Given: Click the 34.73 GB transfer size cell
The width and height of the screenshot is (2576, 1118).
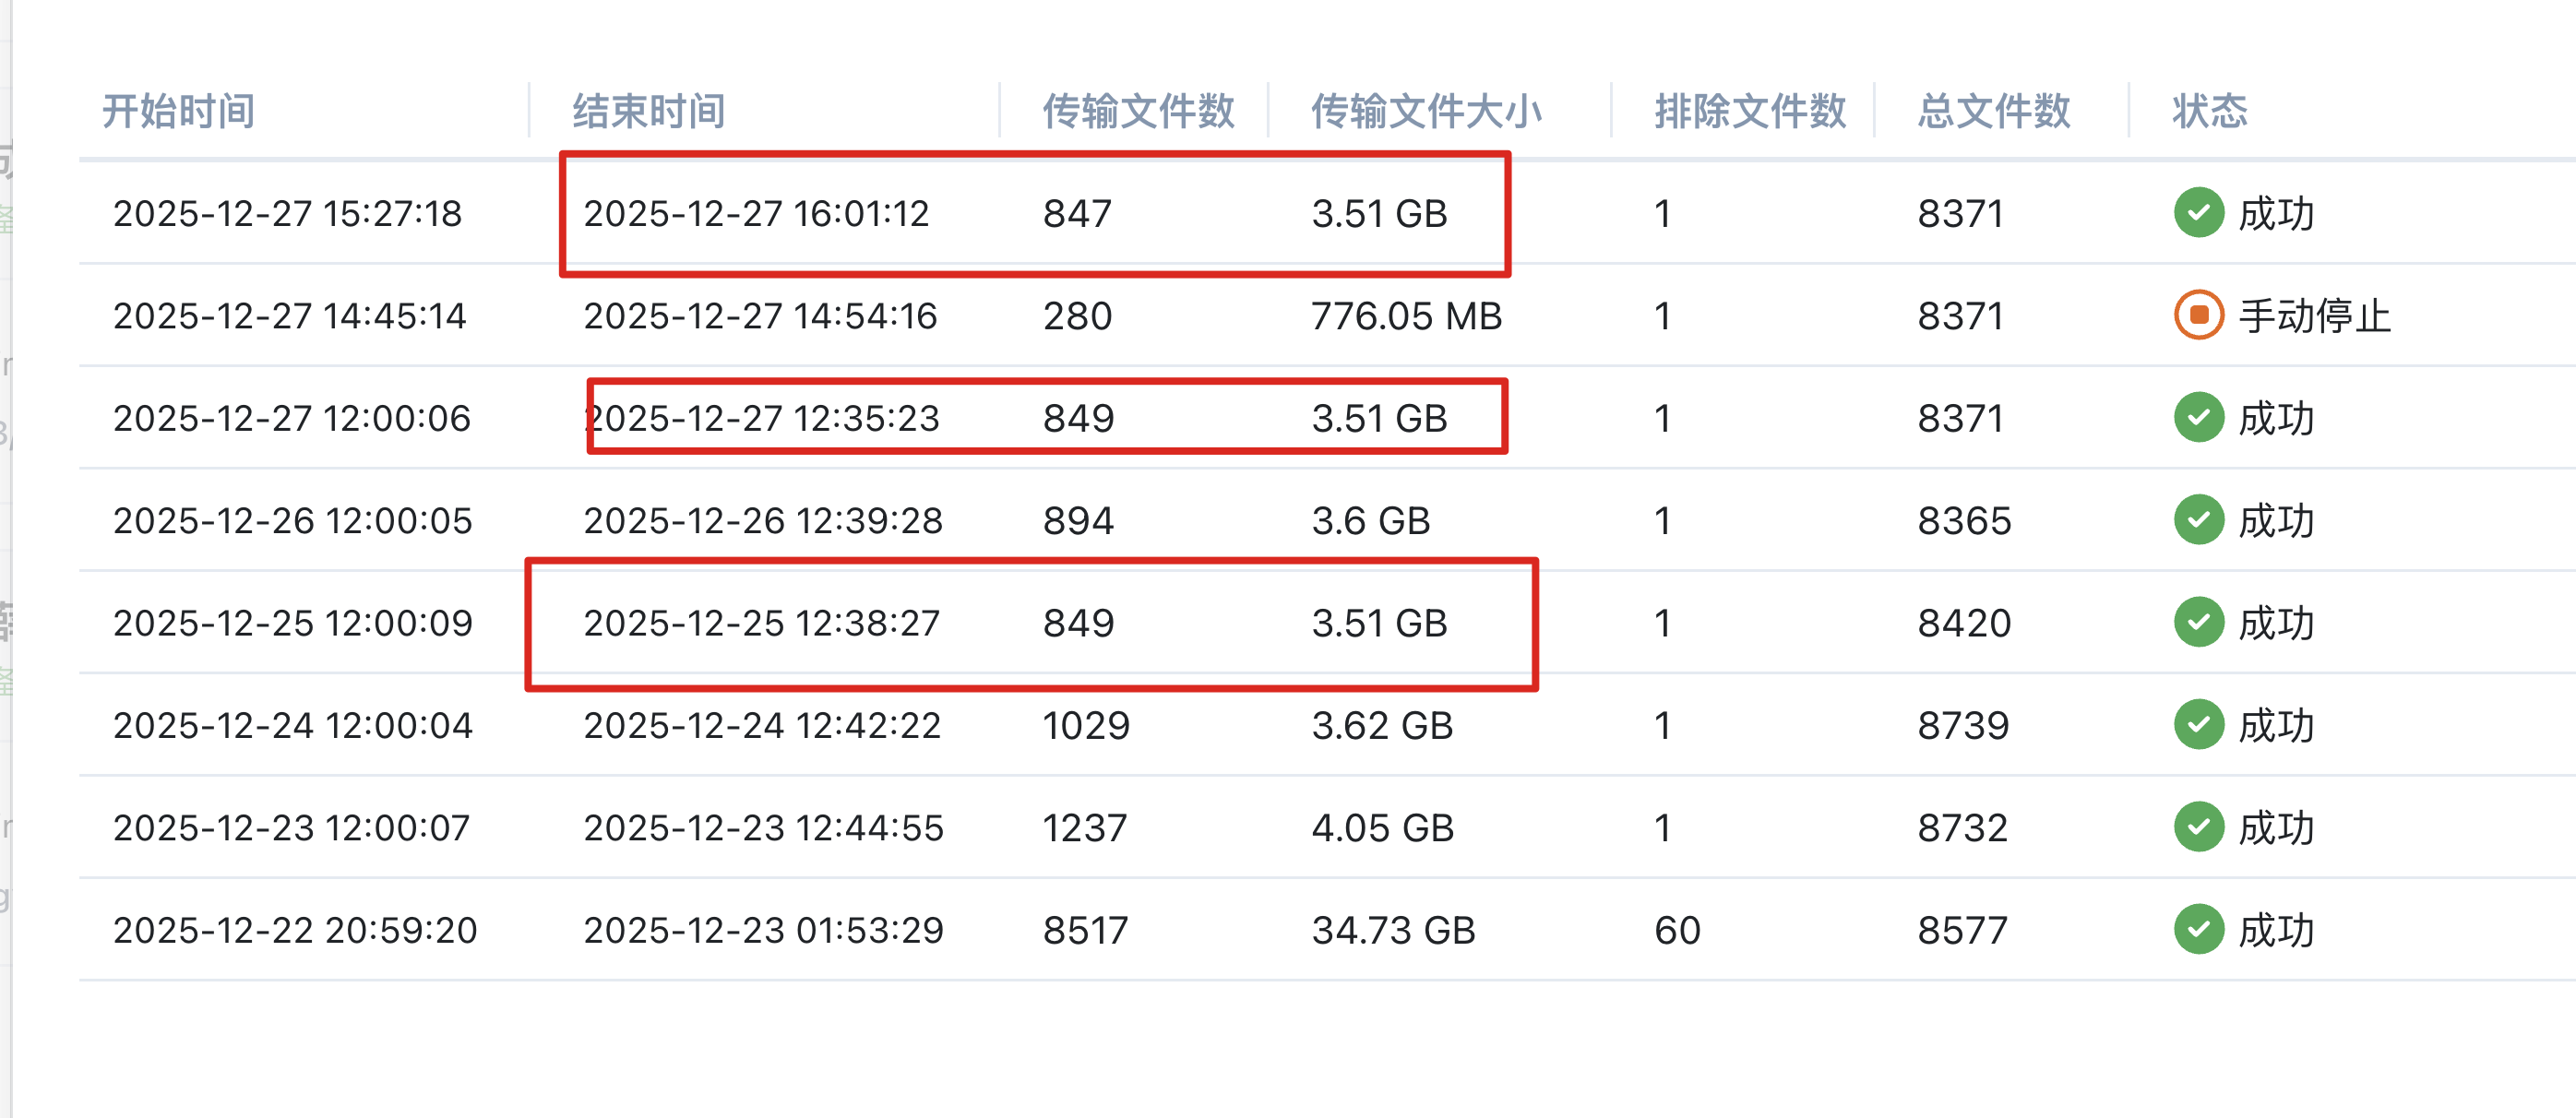Looking at the screenshot, I should tap(1393, 930).
